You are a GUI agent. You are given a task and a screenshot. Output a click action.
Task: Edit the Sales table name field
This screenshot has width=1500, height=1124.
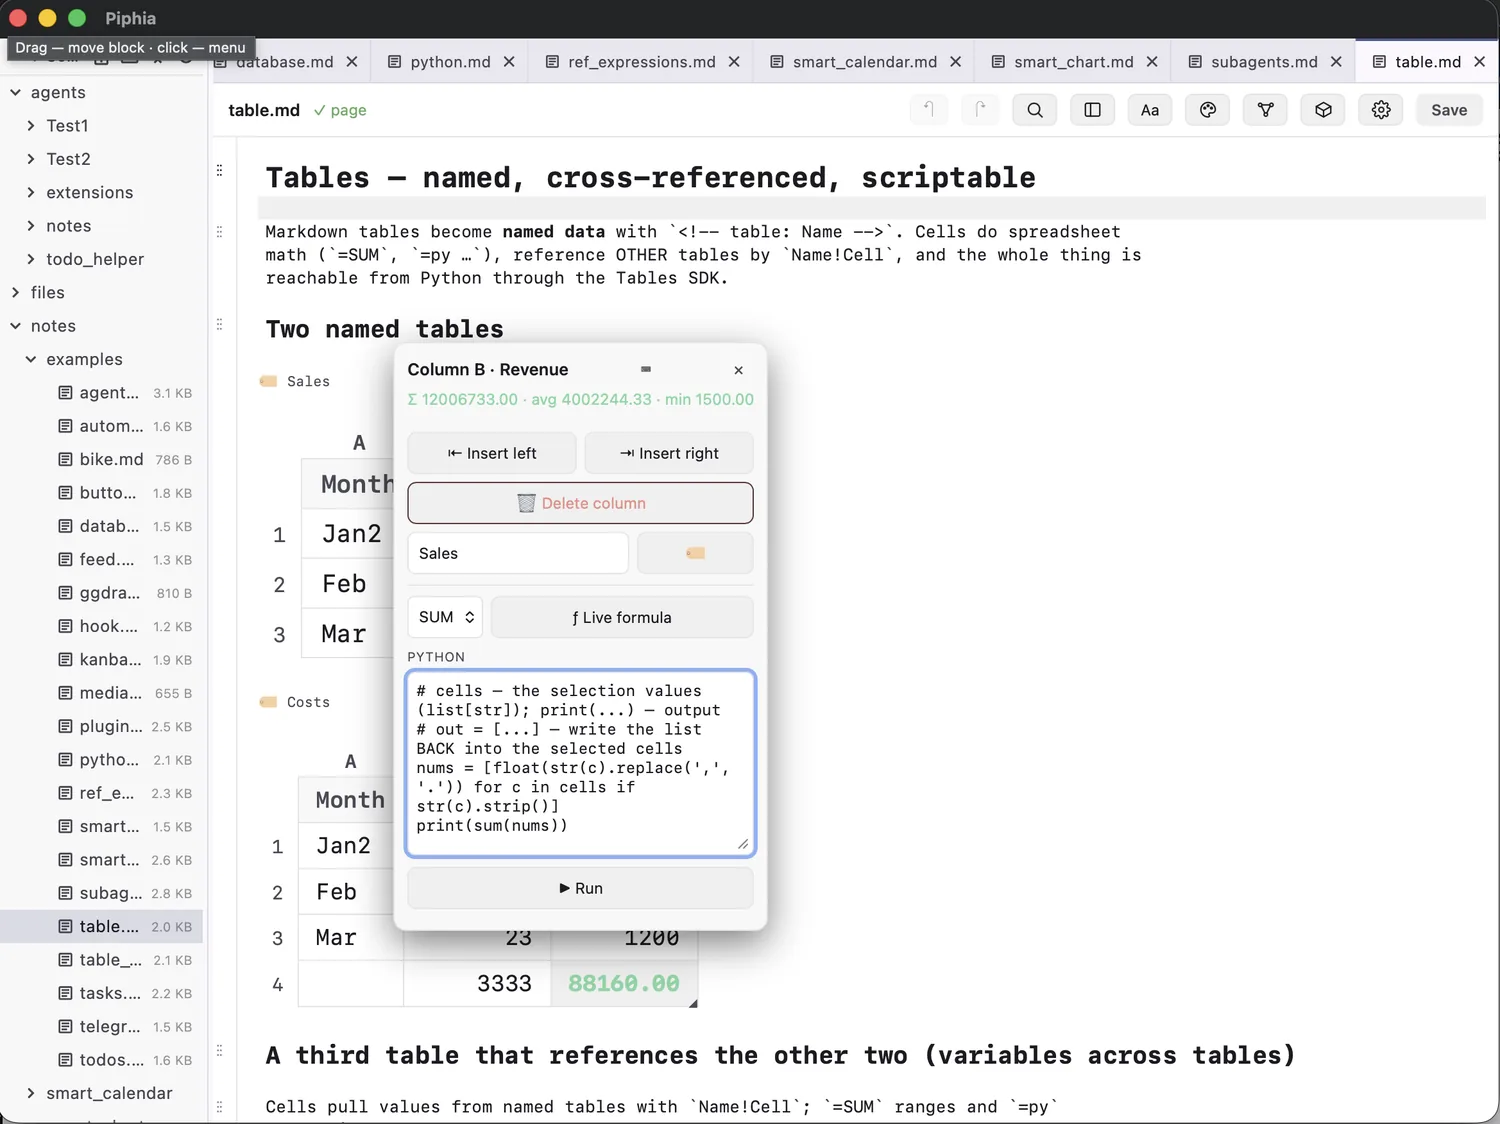tap(518, 553)
